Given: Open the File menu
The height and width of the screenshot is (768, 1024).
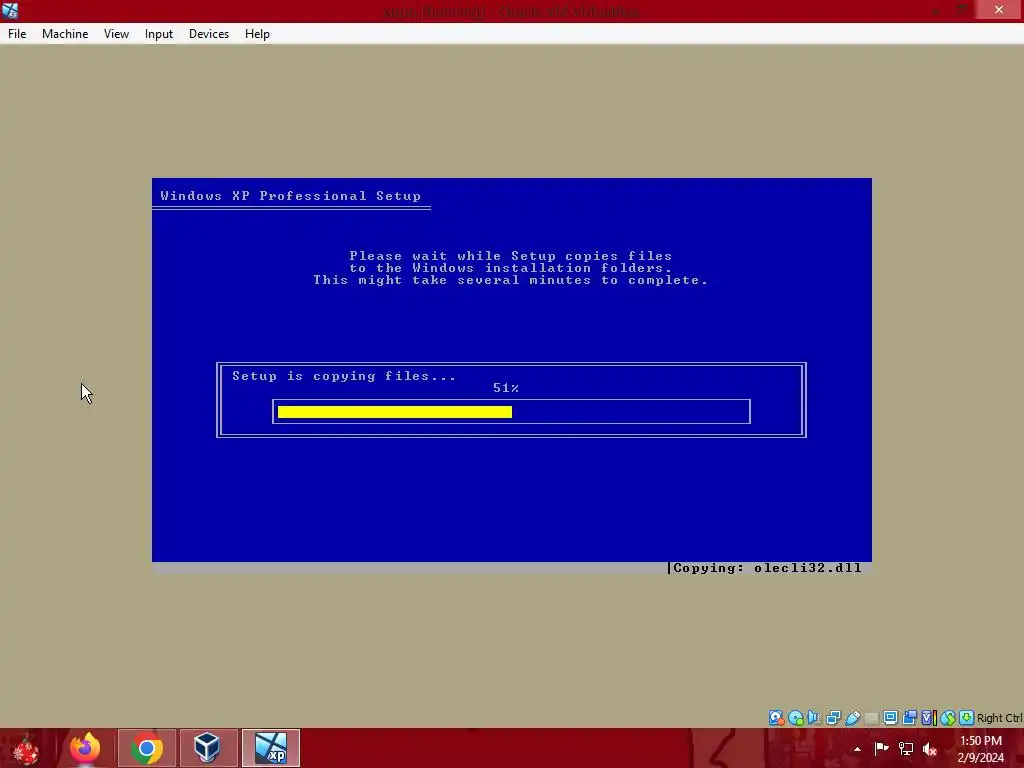Looking at the screenshot, I should tap(17, 34).
